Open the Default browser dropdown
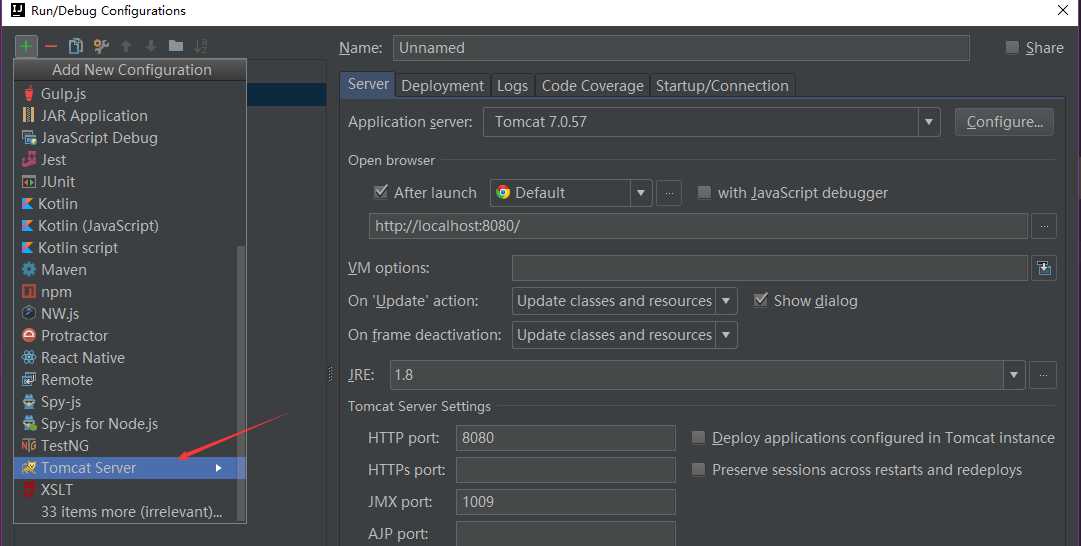This screenshot has width=1081, height=546. pos(571,193)
